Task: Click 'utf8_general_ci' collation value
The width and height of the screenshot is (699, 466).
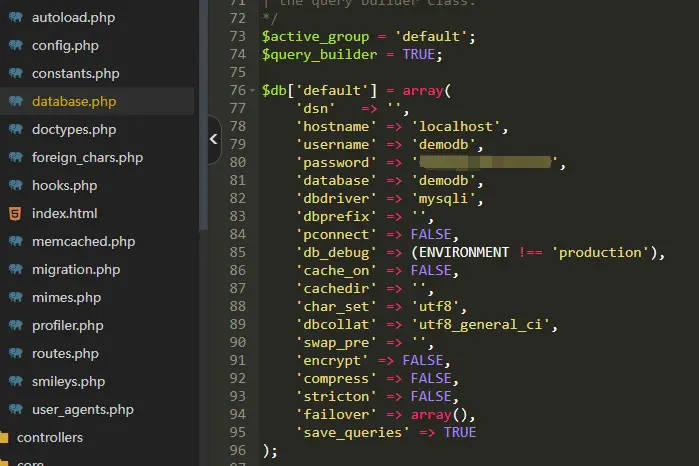Action: click(481, 325)
